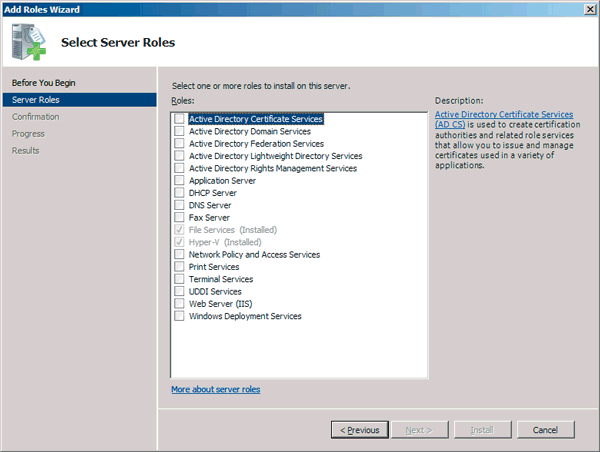Toggle the Fax Server checkbox
The width and height of the screenshot is (600, 452).
click(179, 218)
